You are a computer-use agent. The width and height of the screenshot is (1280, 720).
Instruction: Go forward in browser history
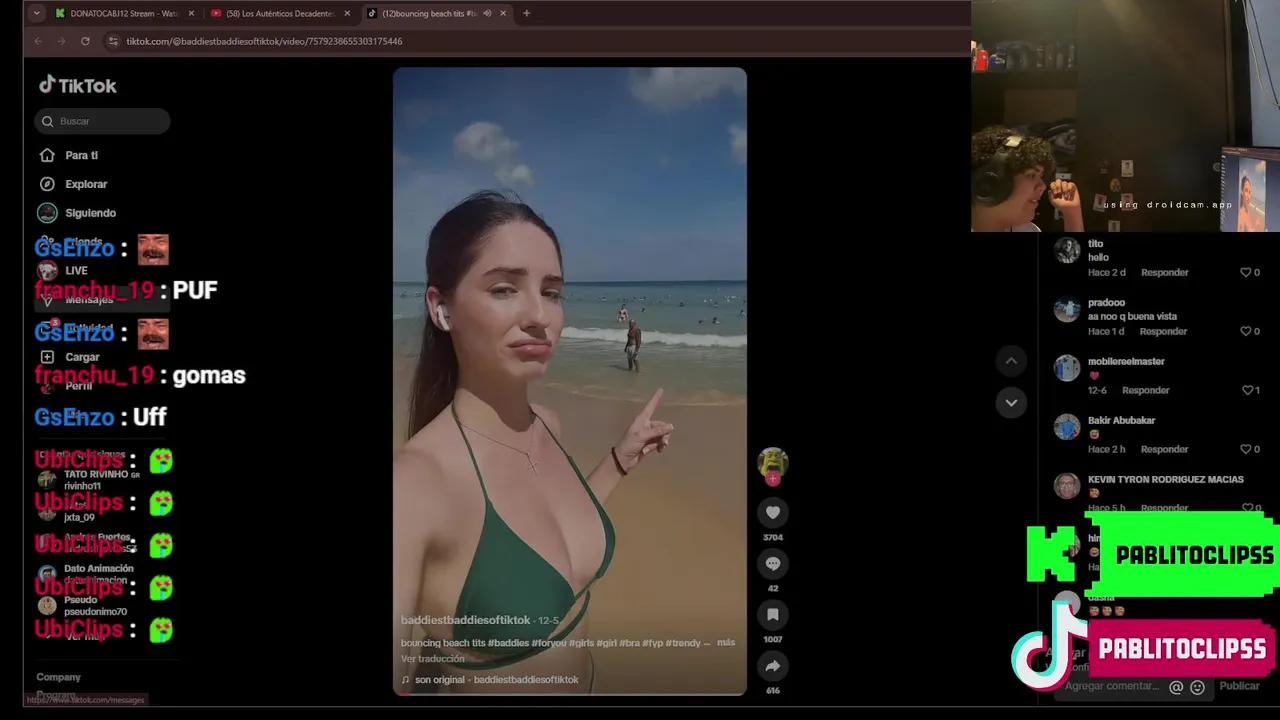tap(61, 41)
